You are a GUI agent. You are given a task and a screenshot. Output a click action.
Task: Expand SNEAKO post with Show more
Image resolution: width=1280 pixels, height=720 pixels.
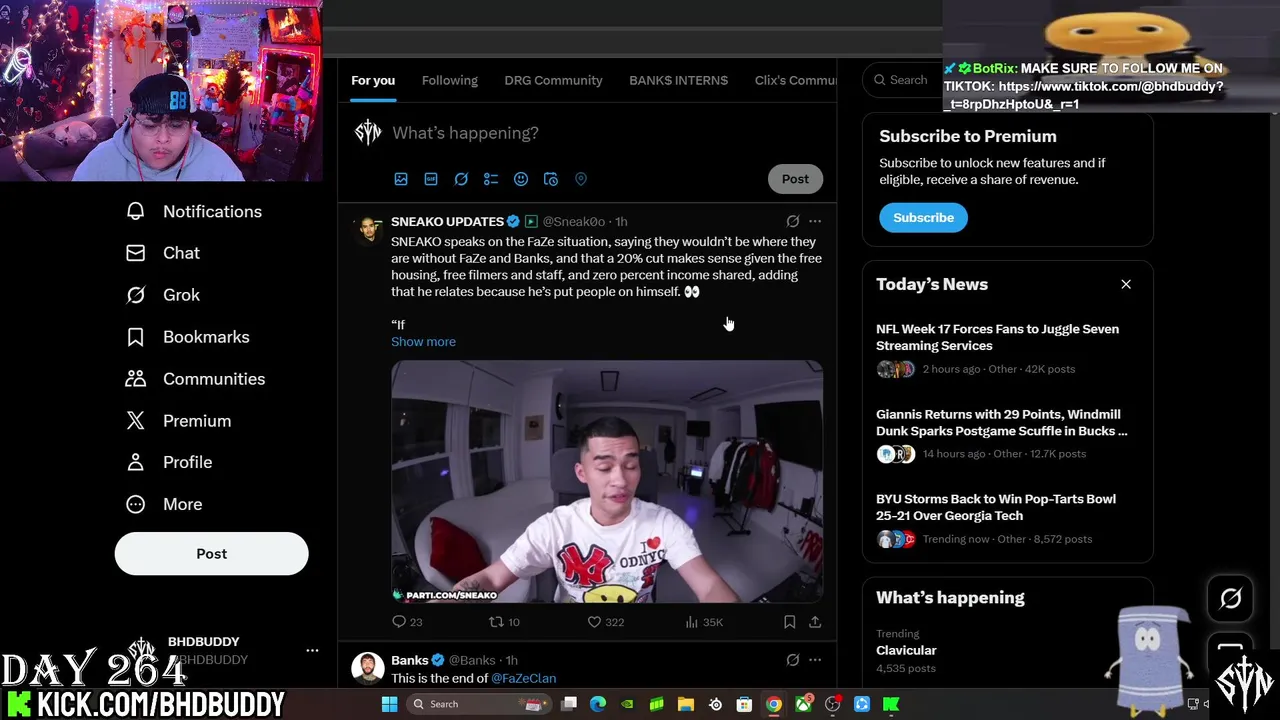point(423,342)
